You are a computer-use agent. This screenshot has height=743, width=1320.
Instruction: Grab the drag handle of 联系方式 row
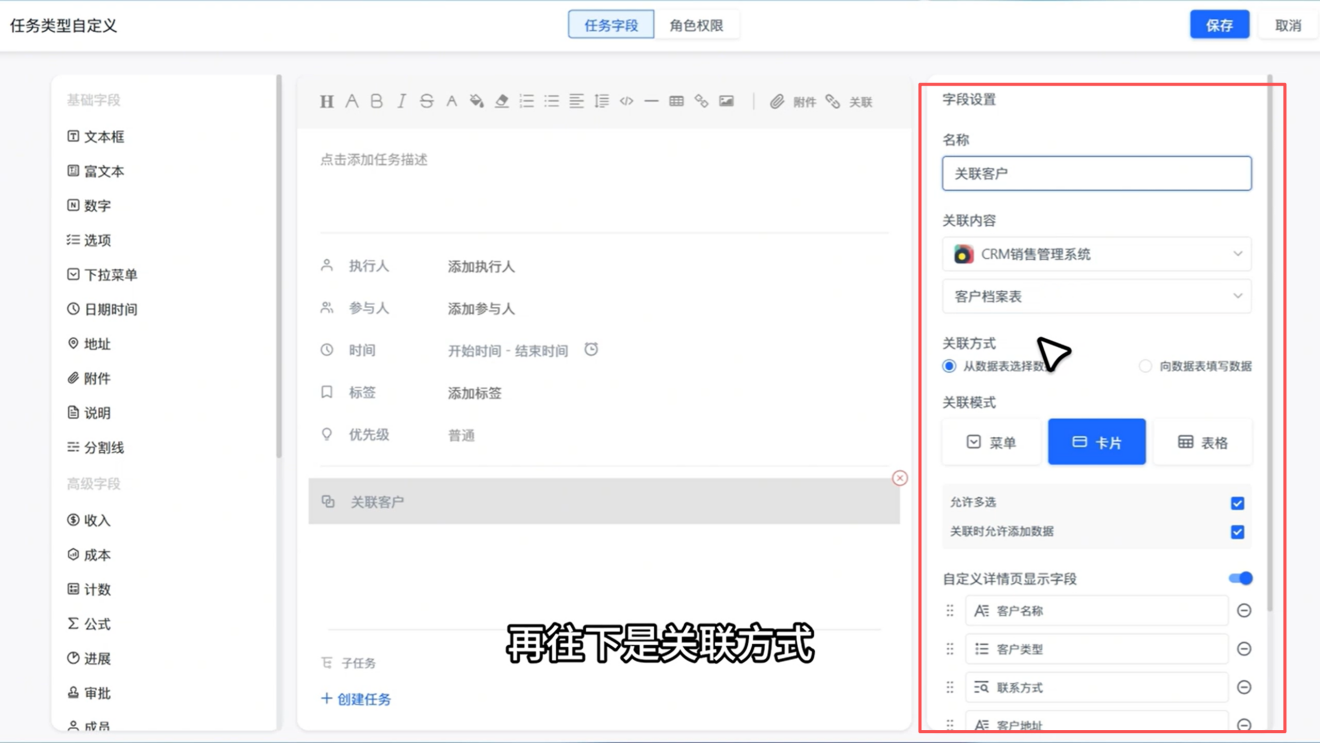pyautogui.click(x=950, y=687)
